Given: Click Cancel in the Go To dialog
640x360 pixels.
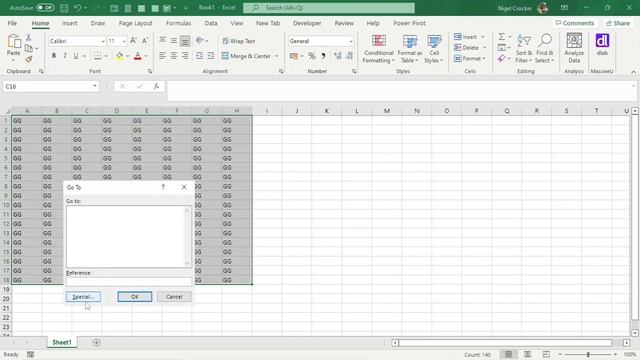Looking at the screenshot, I should tap(174, 297).
